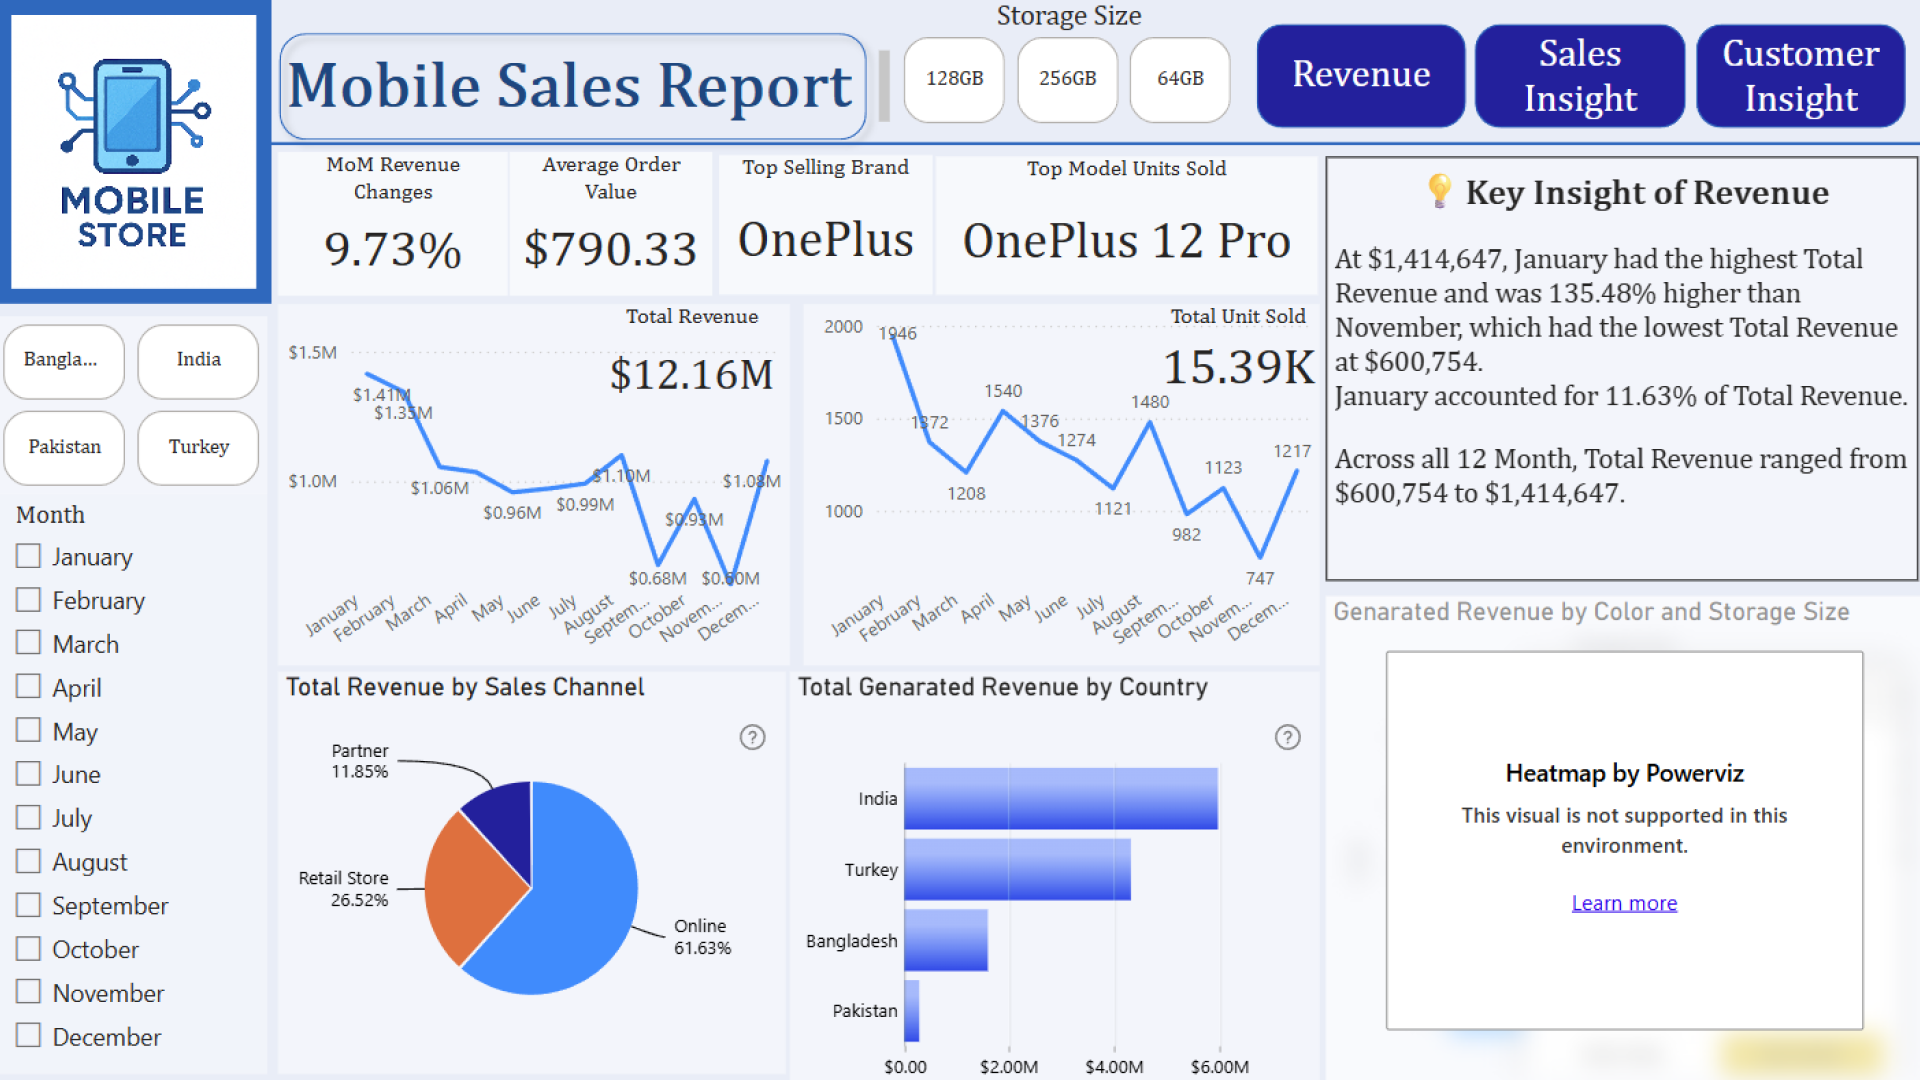The width and height of the screenshot is (1920, 1080).
Task: Select the 64GB storage size
Action: pos(1180,79)
